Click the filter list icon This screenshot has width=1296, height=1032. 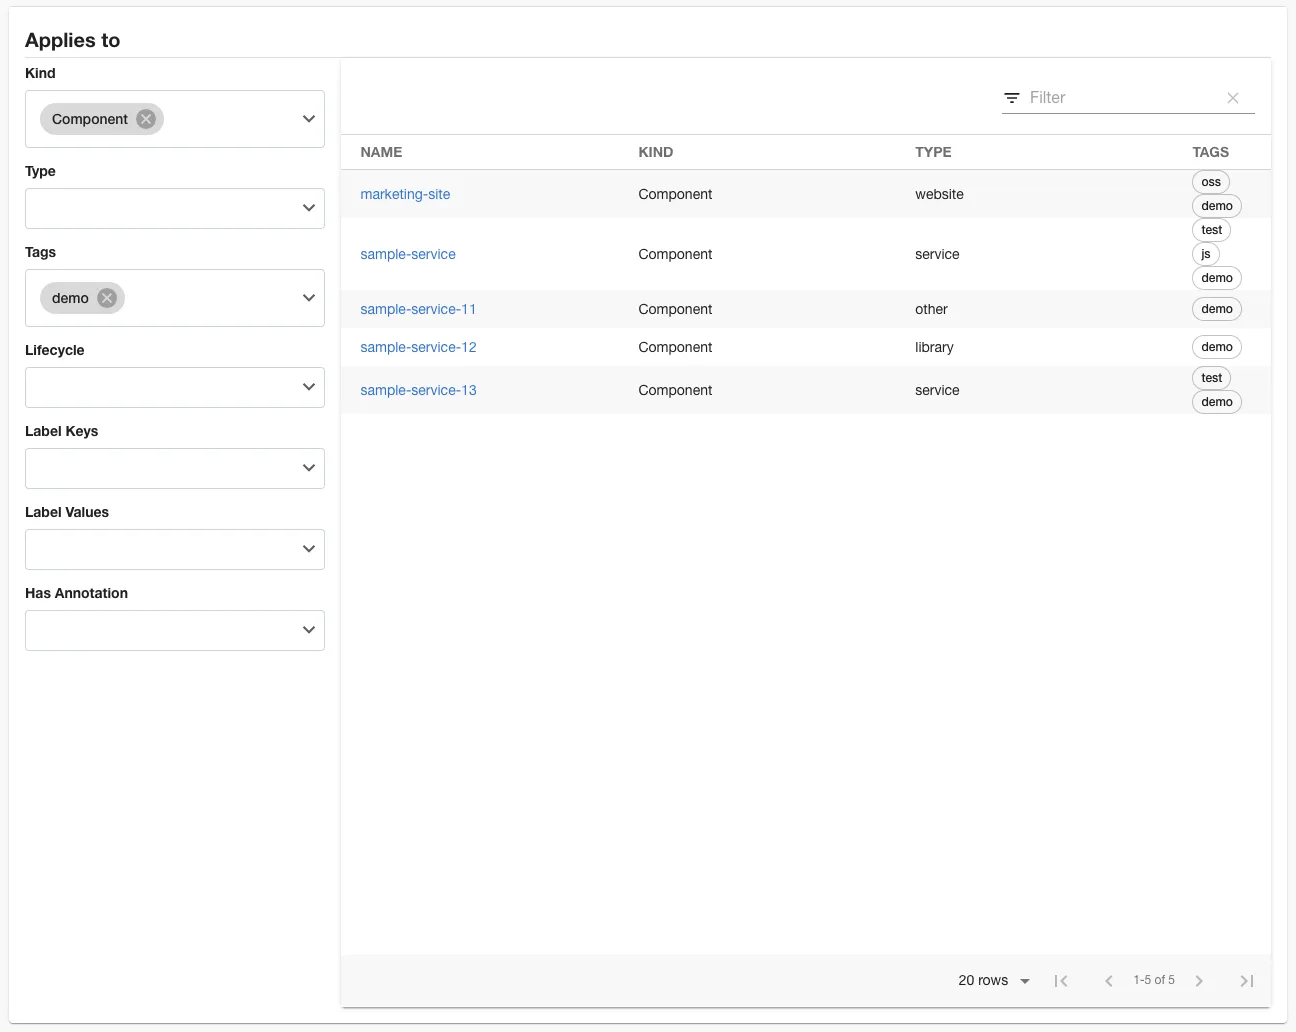1012,98
